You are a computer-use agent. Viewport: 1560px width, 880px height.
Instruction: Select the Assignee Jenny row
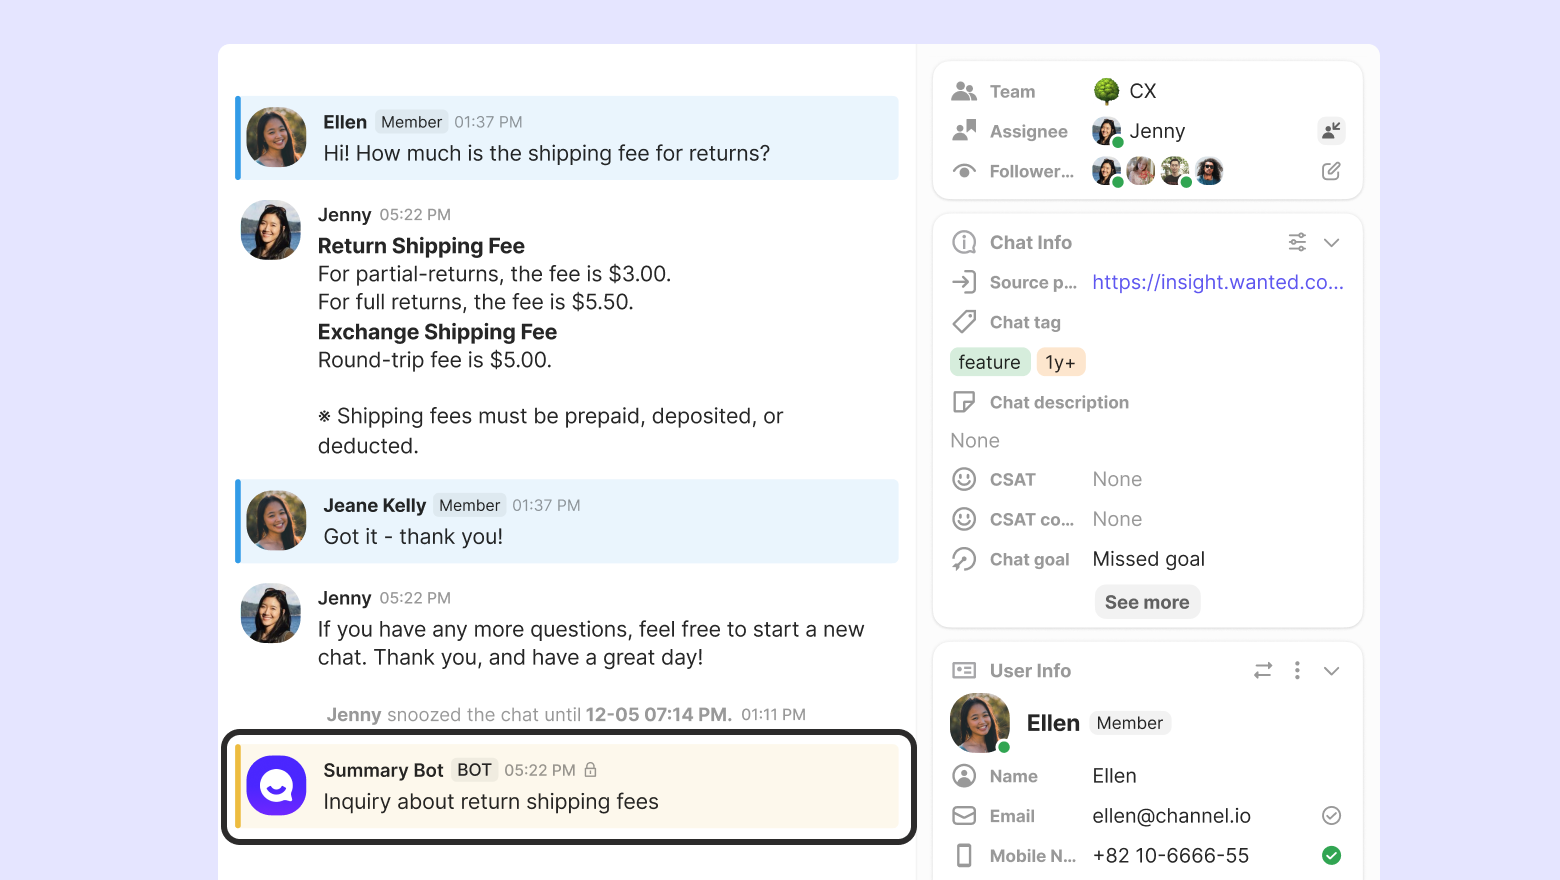1156,131
